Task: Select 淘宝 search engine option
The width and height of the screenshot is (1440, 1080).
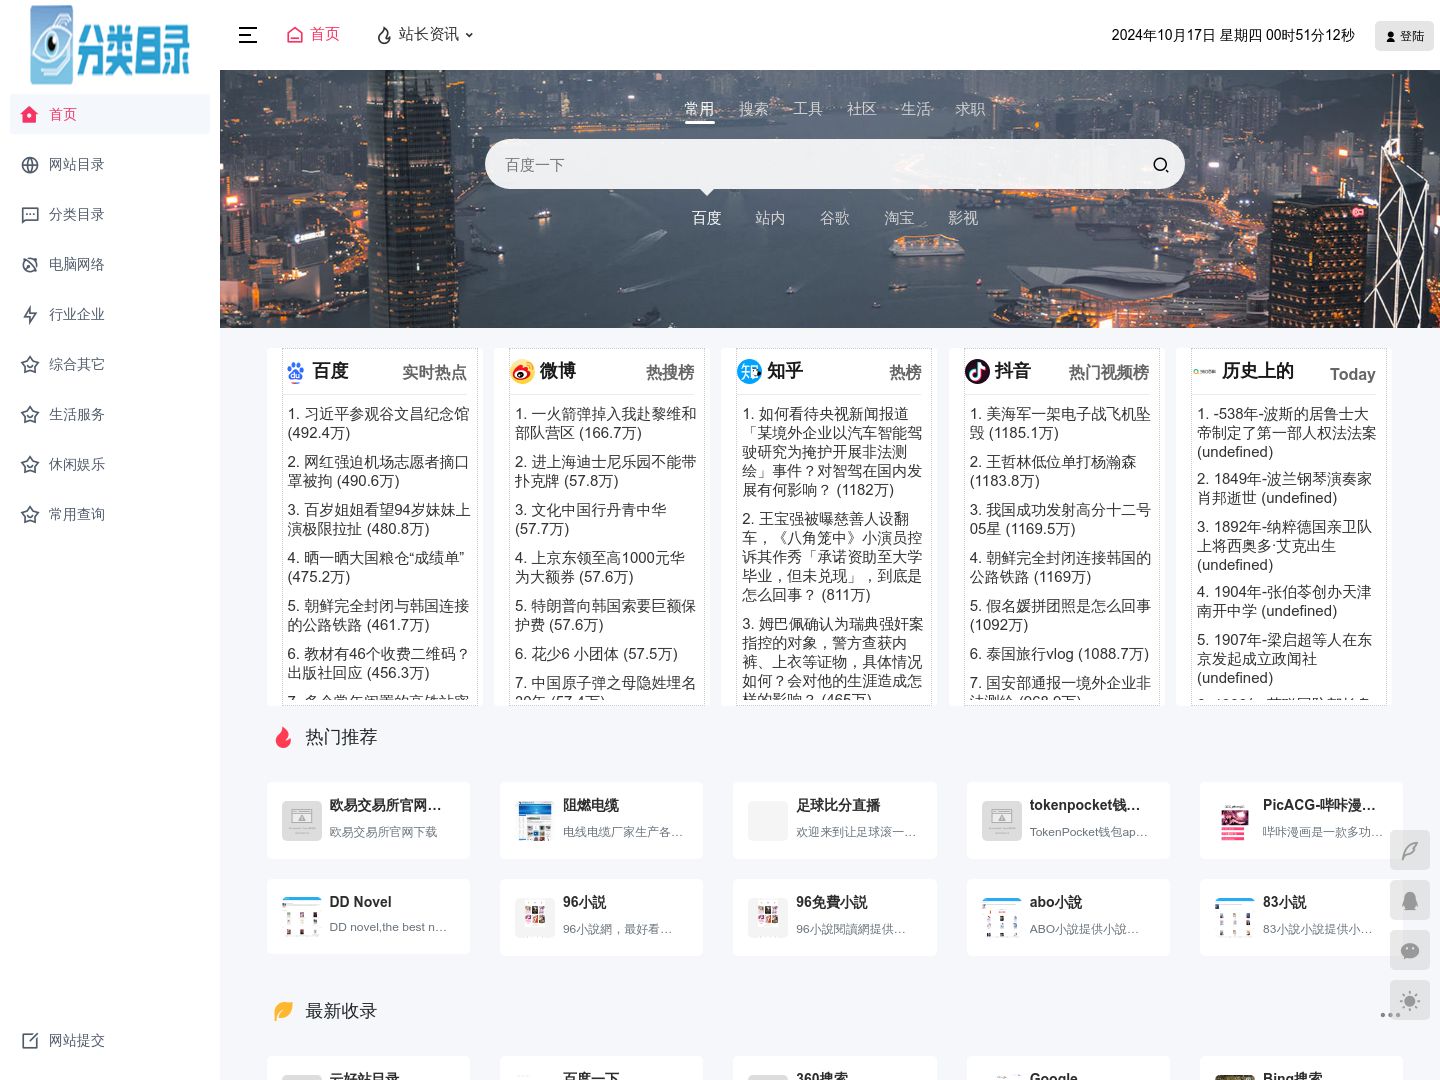Action: [x=898, y=218]
